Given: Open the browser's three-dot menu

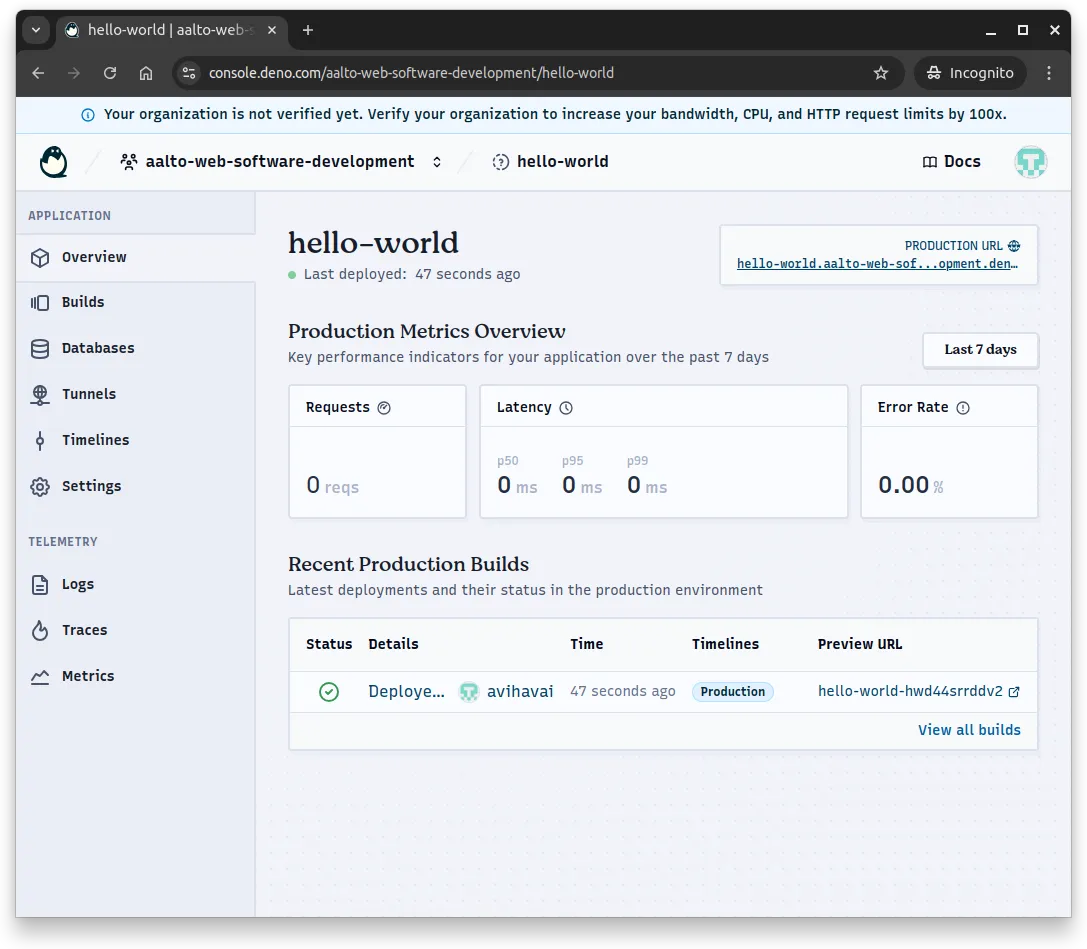Looking at the screenshot, I should [1048, 73].
